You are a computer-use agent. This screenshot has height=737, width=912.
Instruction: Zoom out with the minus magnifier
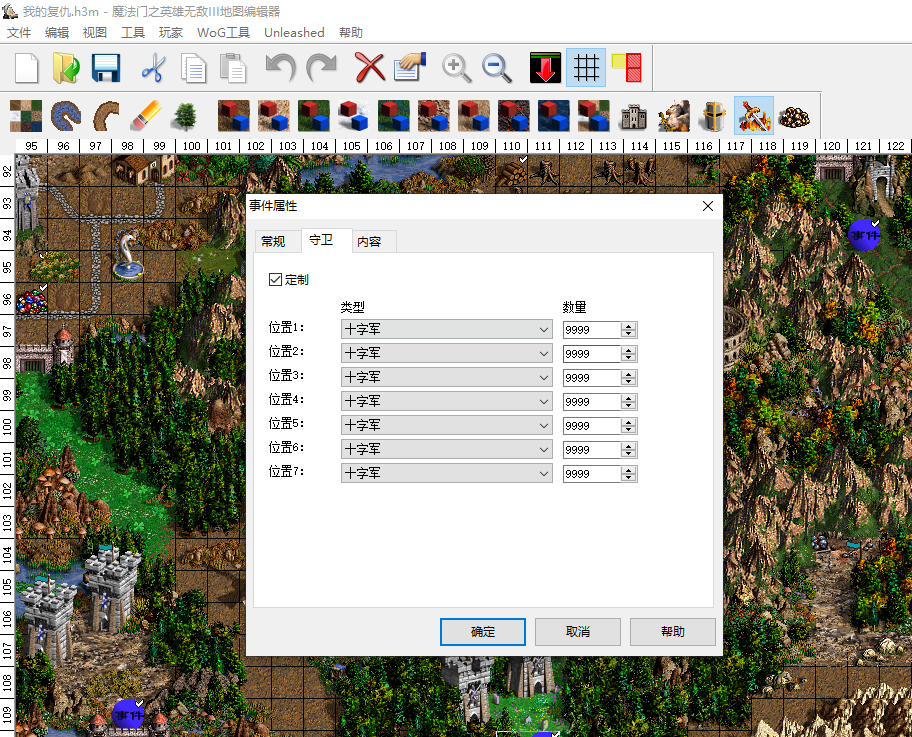[x=497, y=67]
